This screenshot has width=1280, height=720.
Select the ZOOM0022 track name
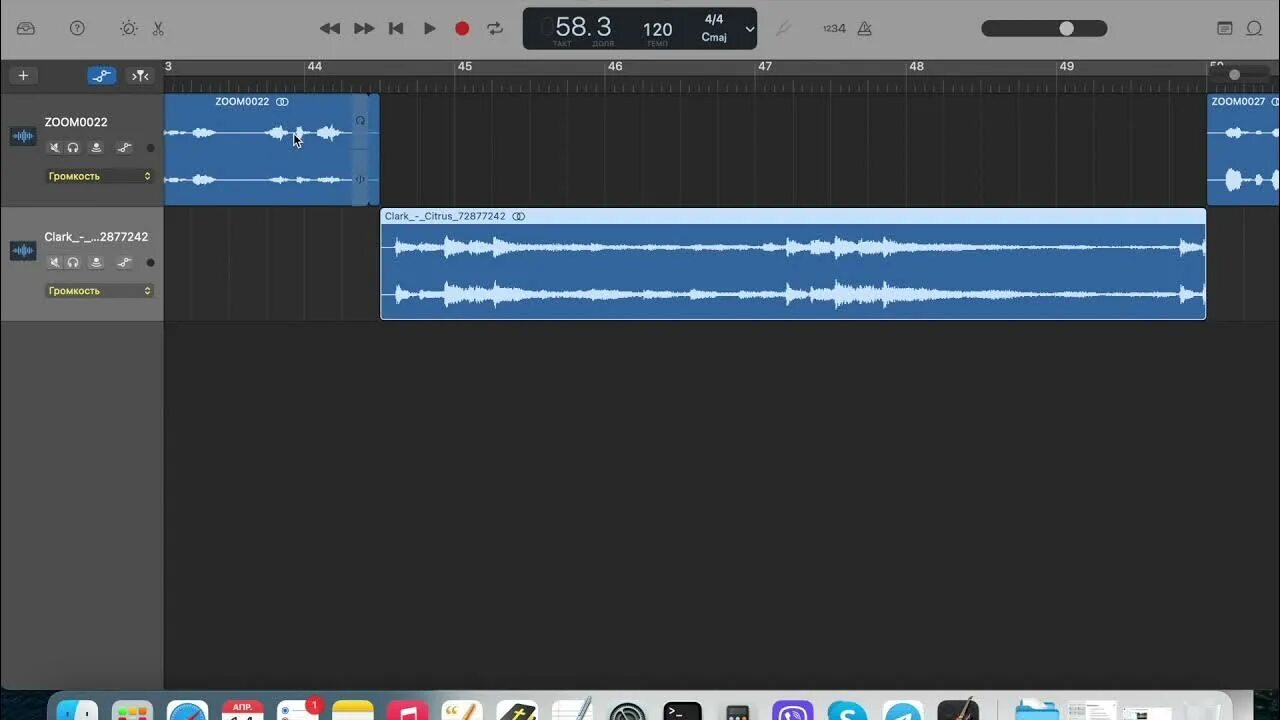pyautogui.click(x=76, y=122)
